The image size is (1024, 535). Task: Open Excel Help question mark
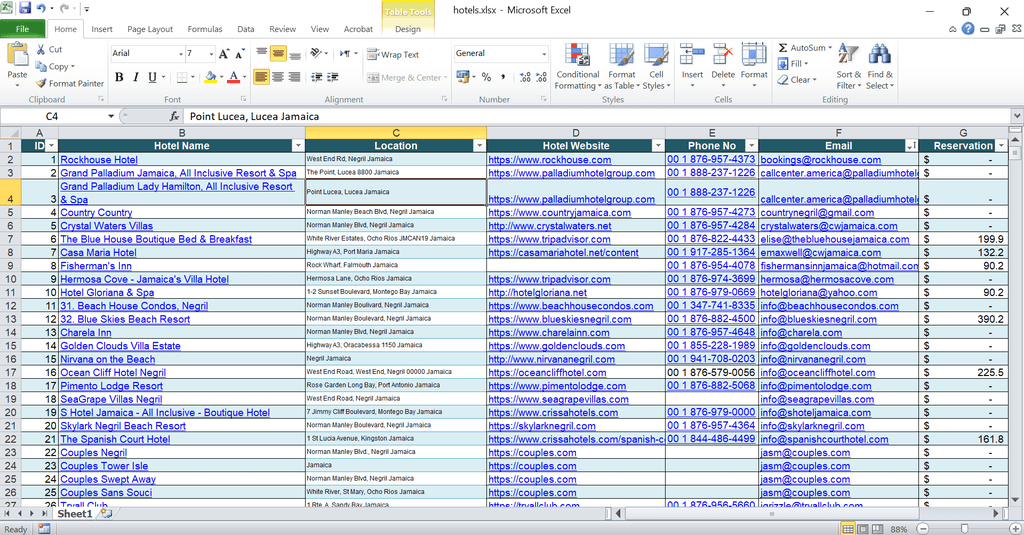967,29
